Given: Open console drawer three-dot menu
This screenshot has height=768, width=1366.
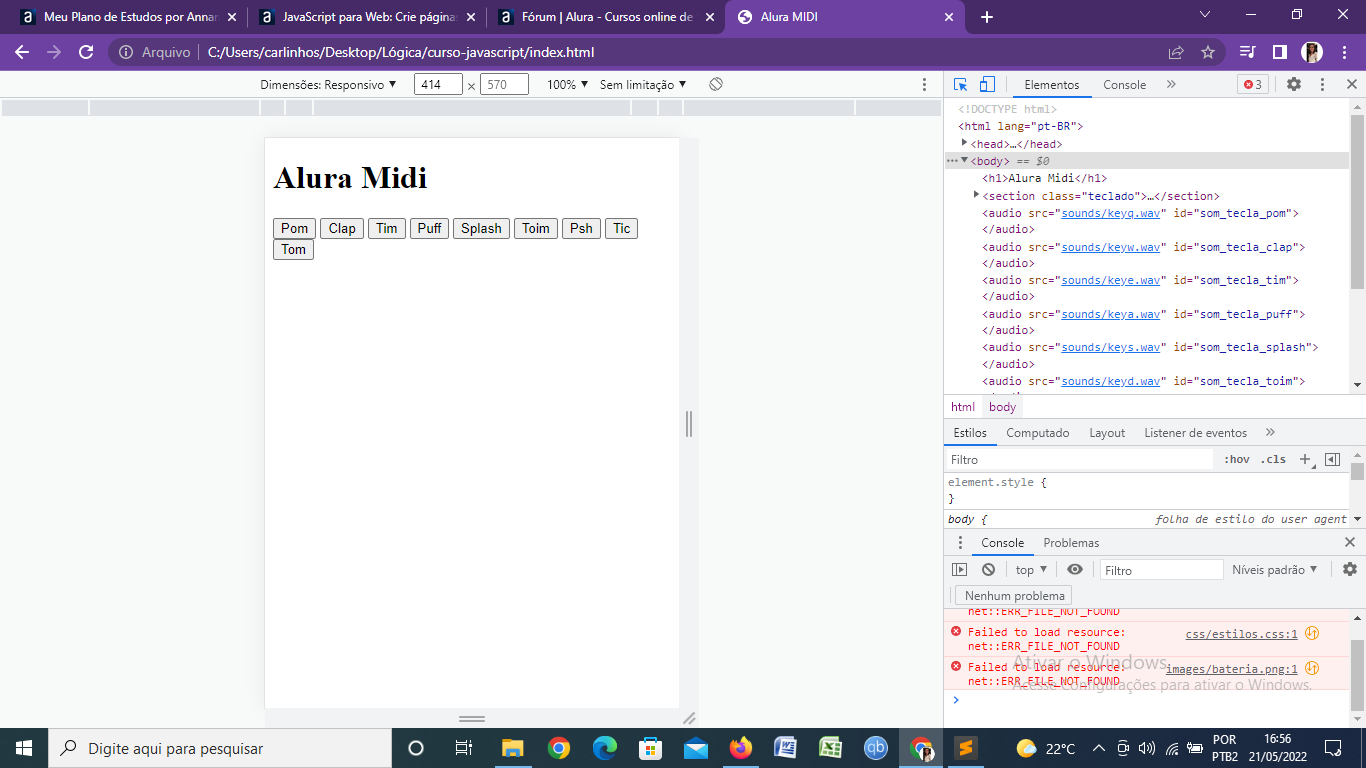Looking at the screenshot, I should click(960, 543).
